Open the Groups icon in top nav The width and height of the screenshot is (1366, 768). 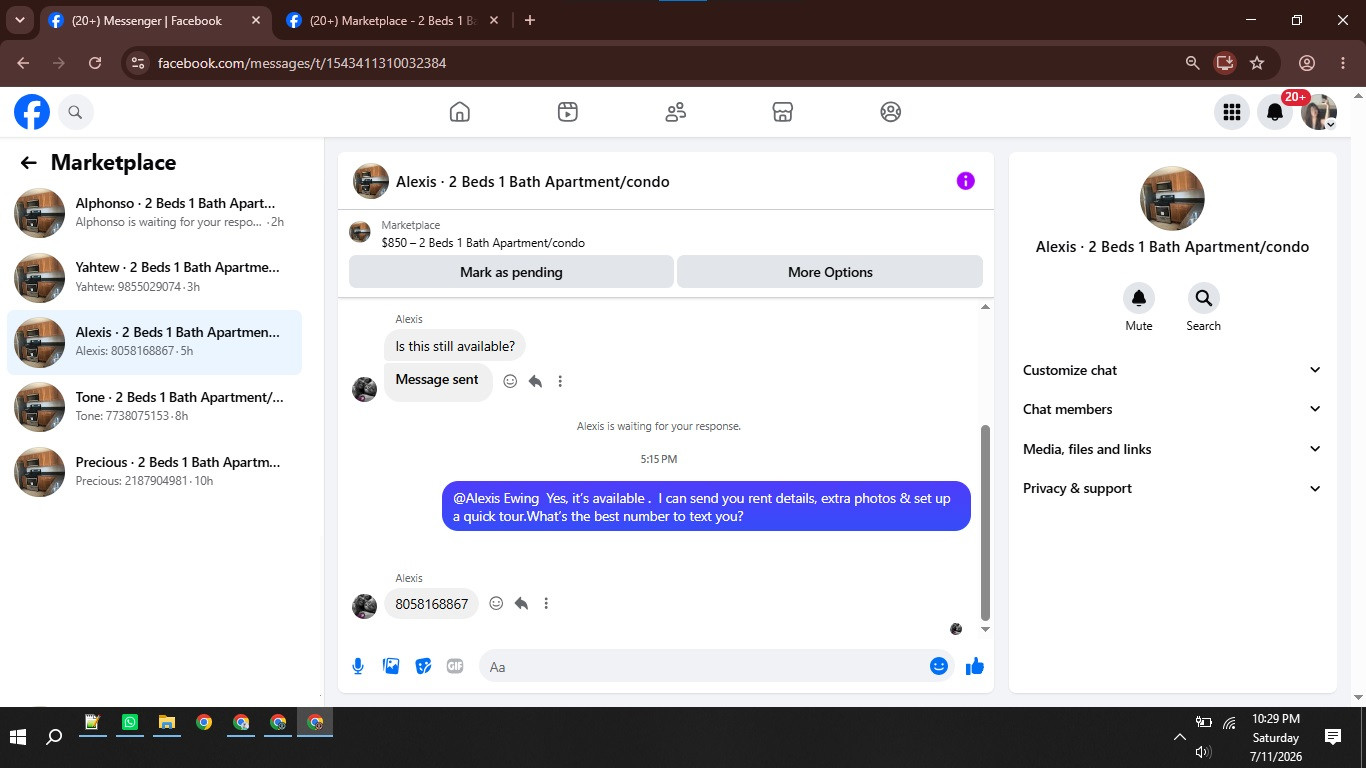coord(891,112)
